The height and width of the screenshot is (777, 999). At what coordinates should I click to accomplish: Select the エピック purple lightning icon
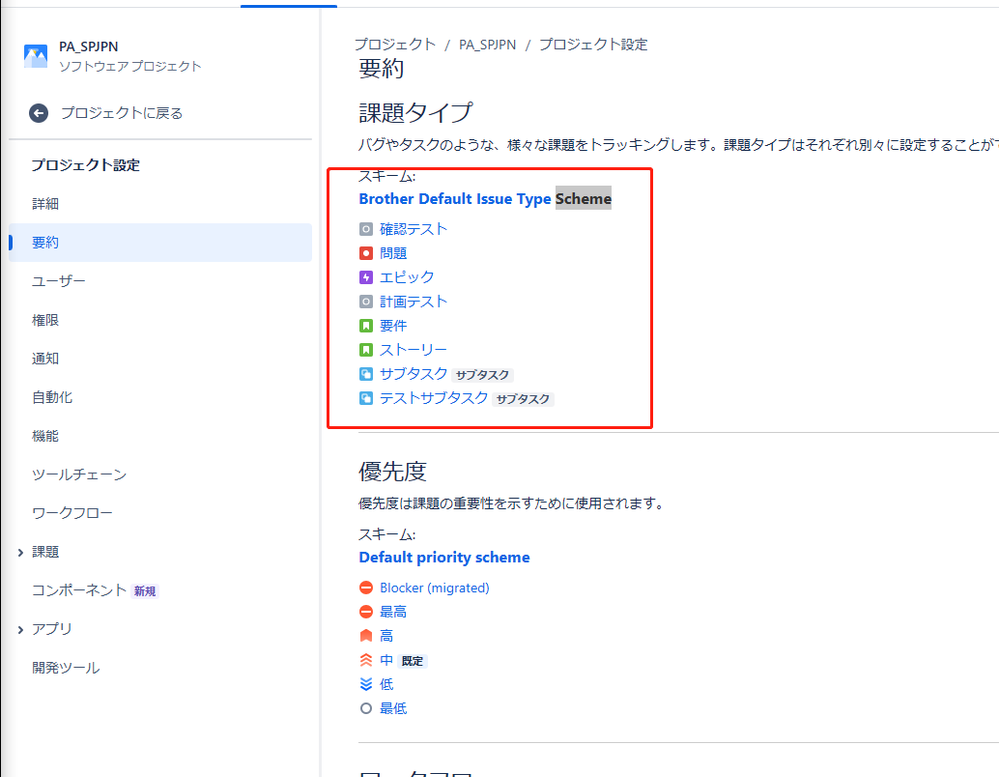[x=365, y=277]
